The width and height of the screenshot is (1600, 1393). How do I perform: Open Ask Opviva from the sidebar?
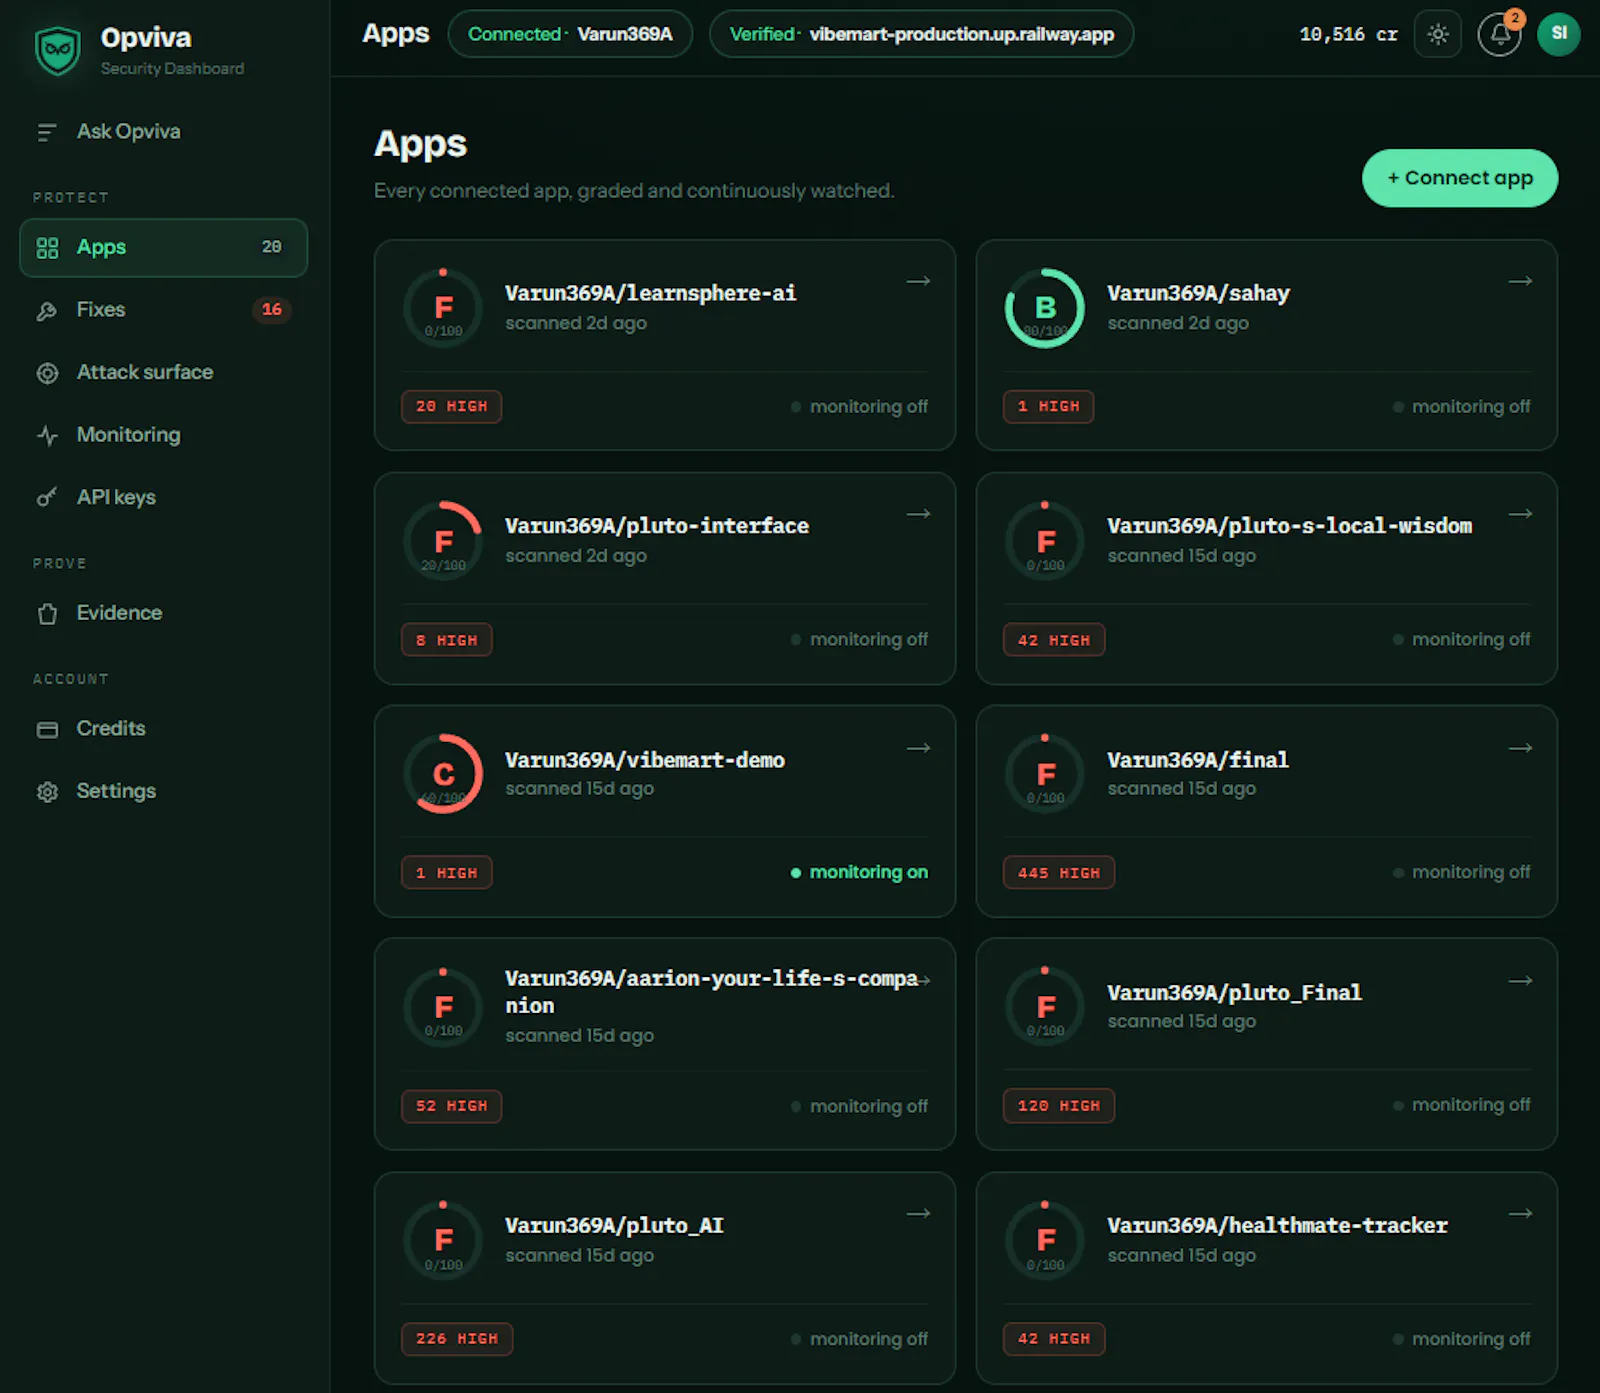coord(128,132)
